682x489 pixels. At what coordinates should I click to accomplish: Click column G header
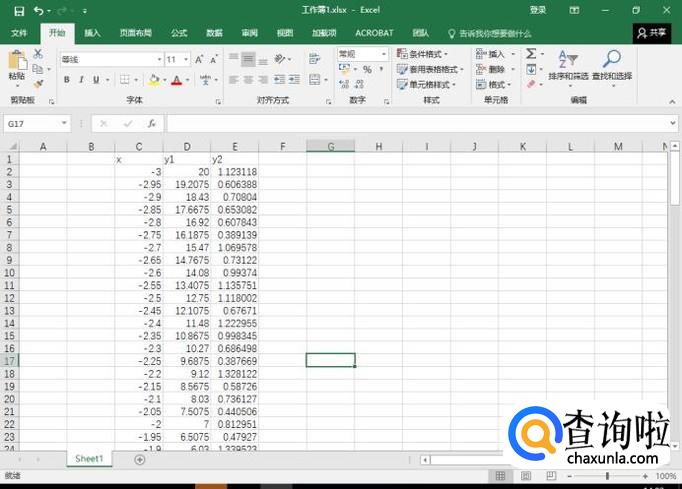point(331,146)
